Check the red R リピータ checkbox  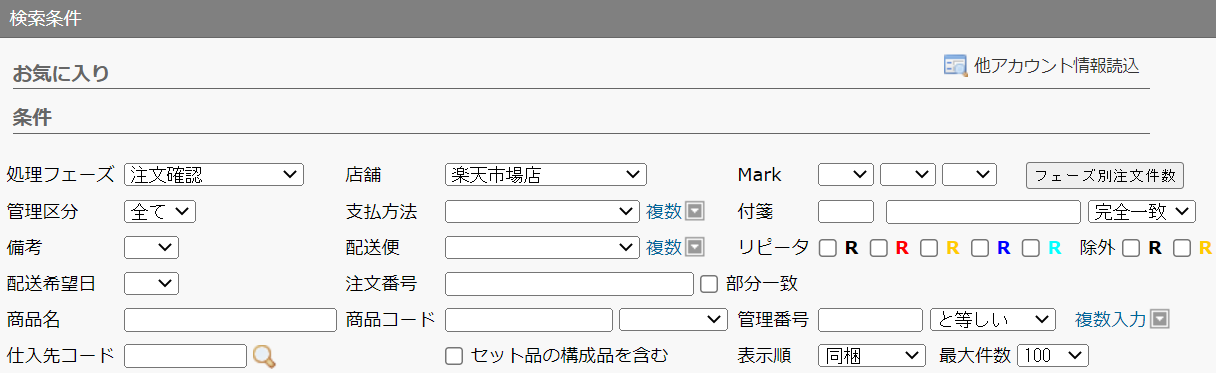click(878, 247)
